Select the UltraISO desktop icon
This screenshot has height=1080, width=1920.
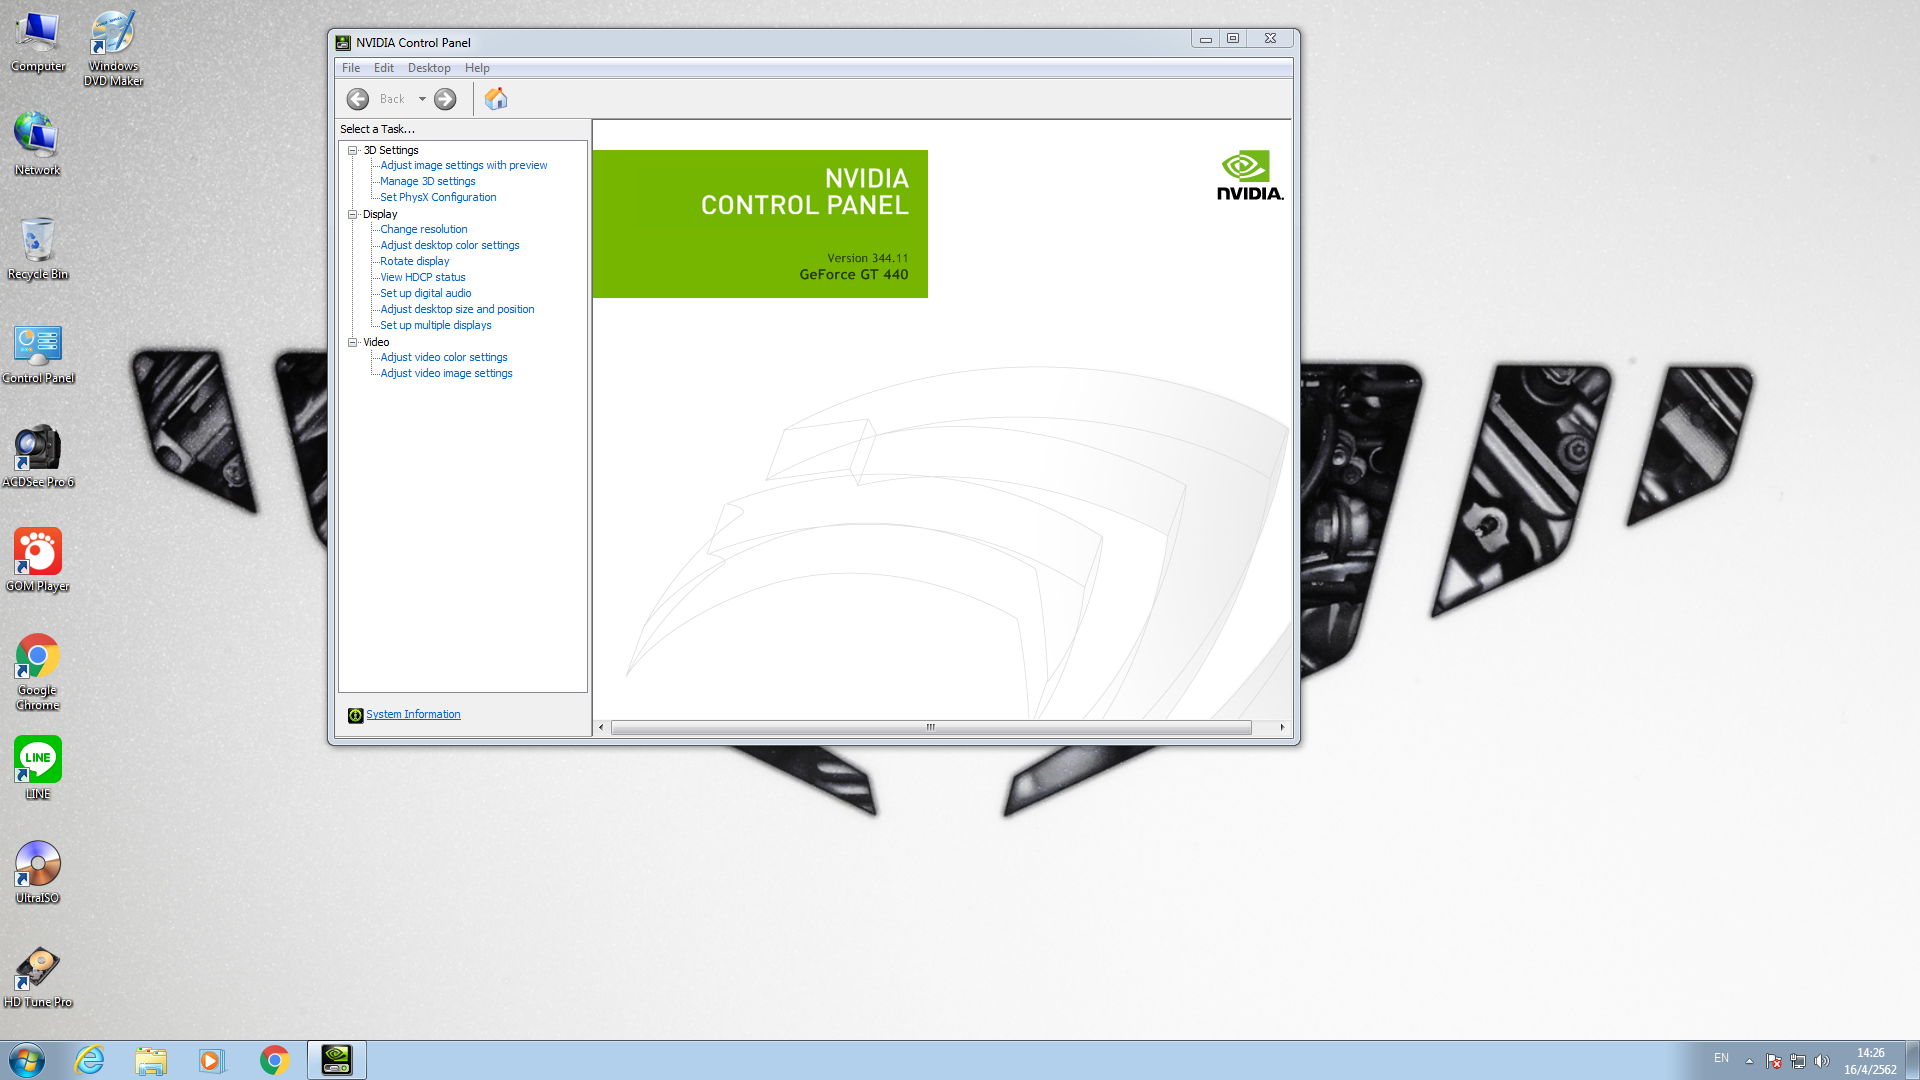(x=38, y=872)
